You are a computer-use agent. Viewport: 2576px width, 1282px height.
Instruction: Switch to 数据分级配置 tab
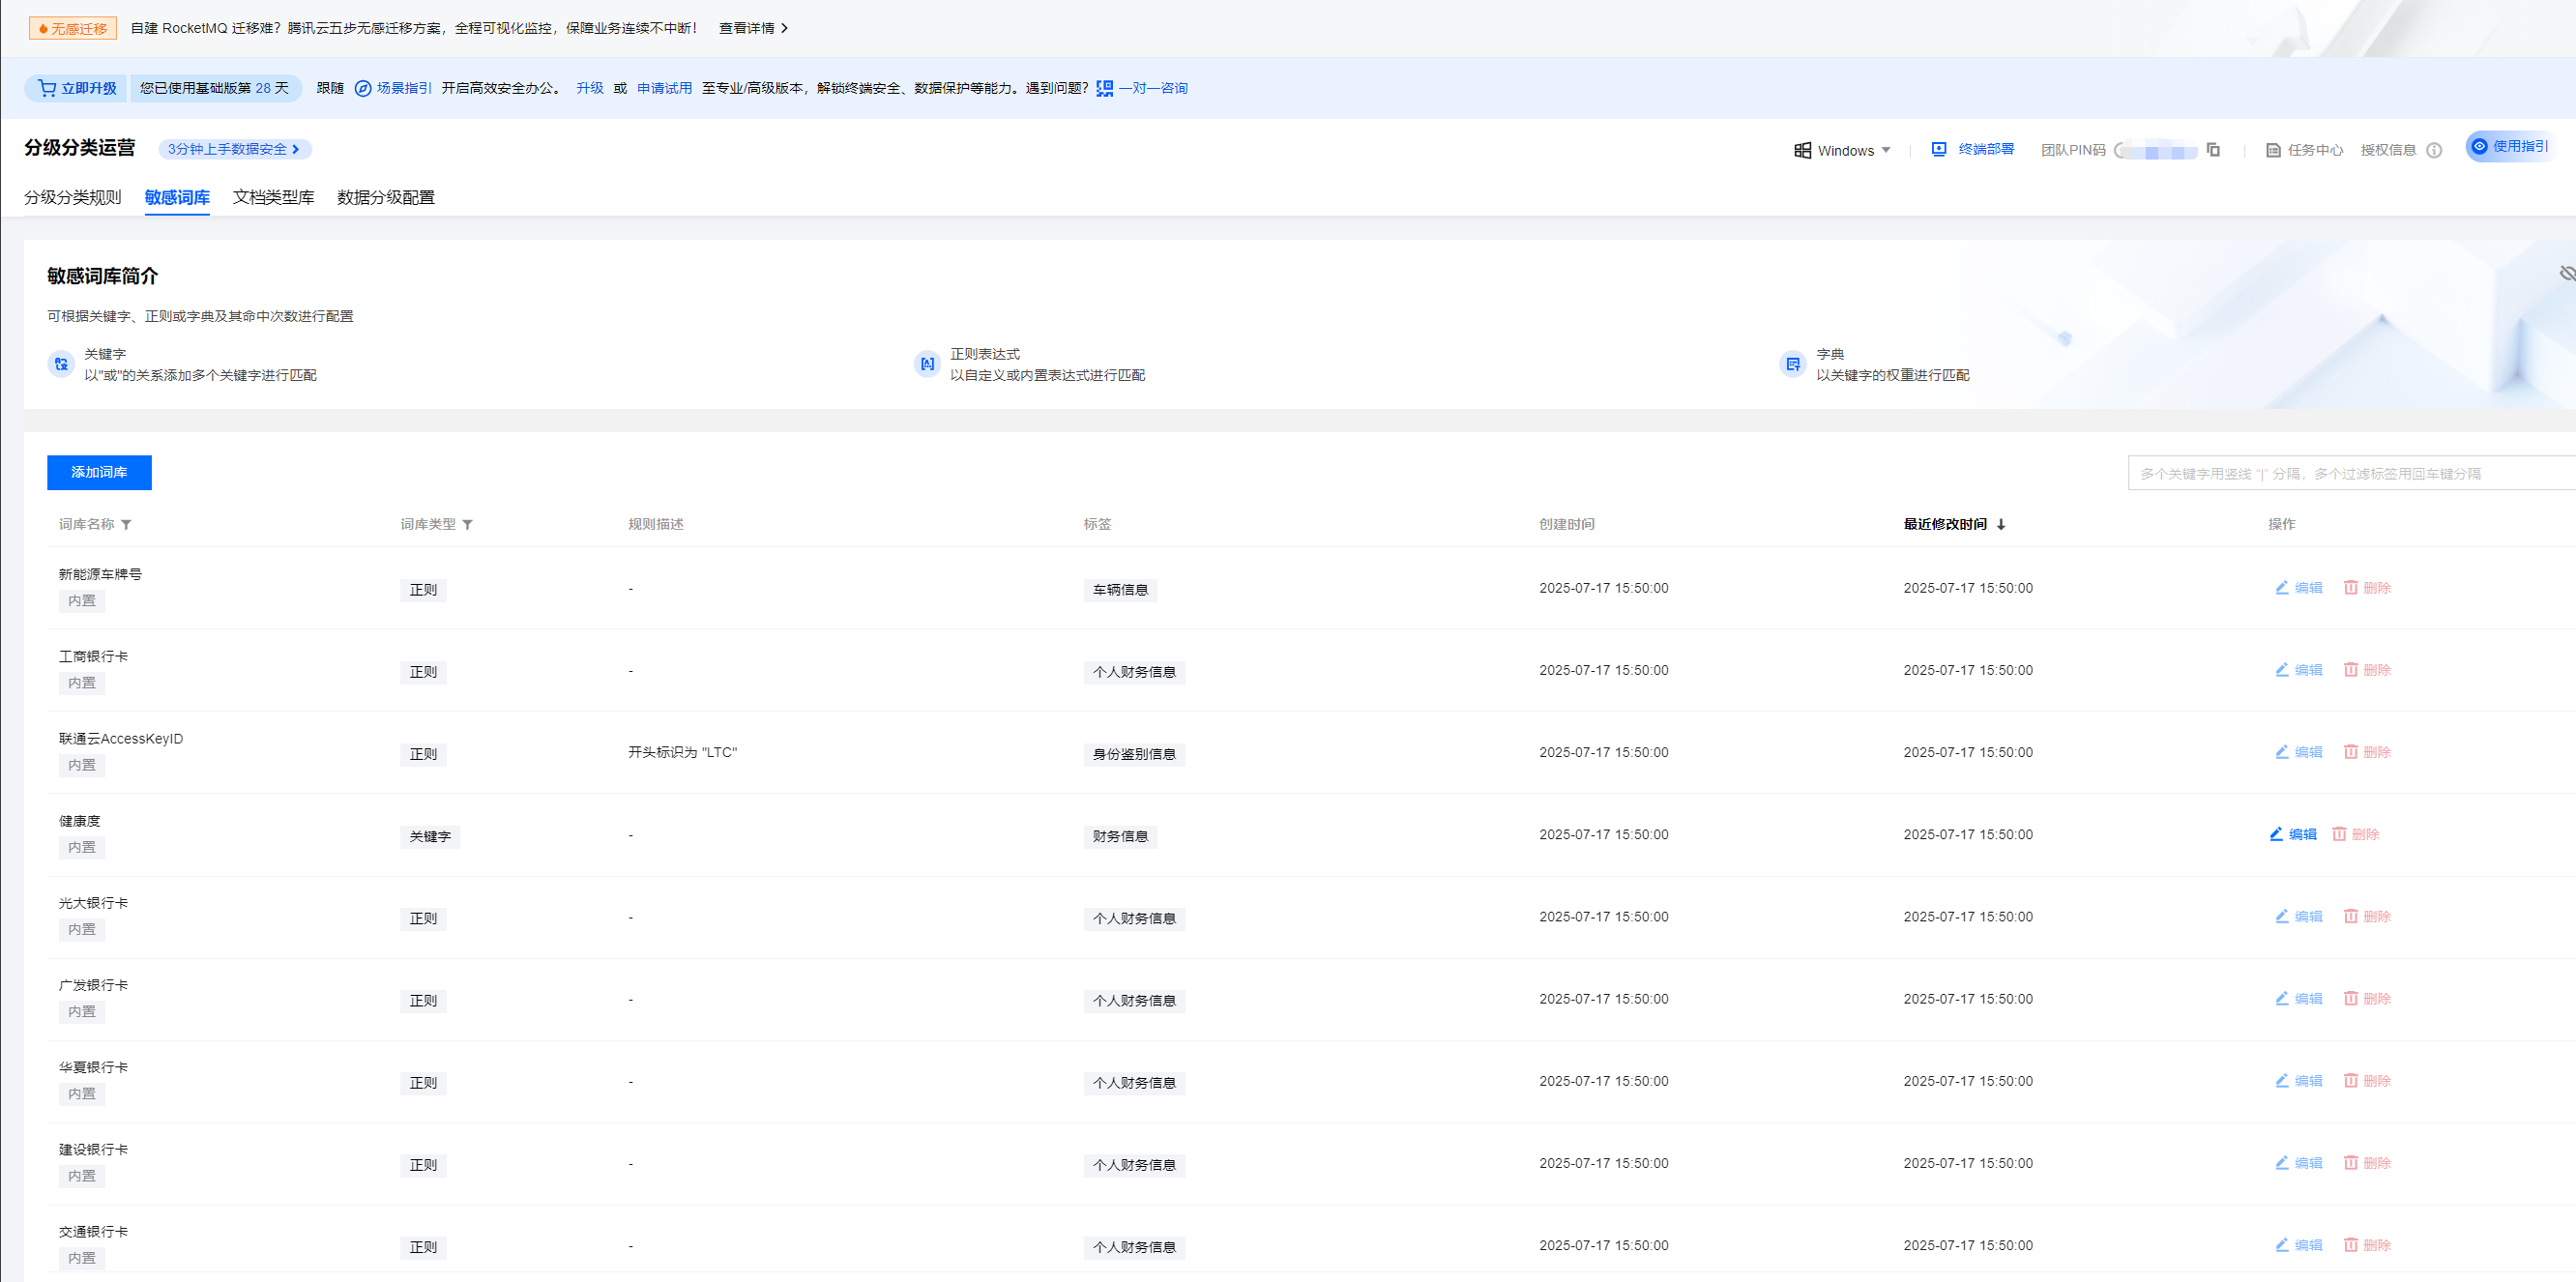[385, 197]
